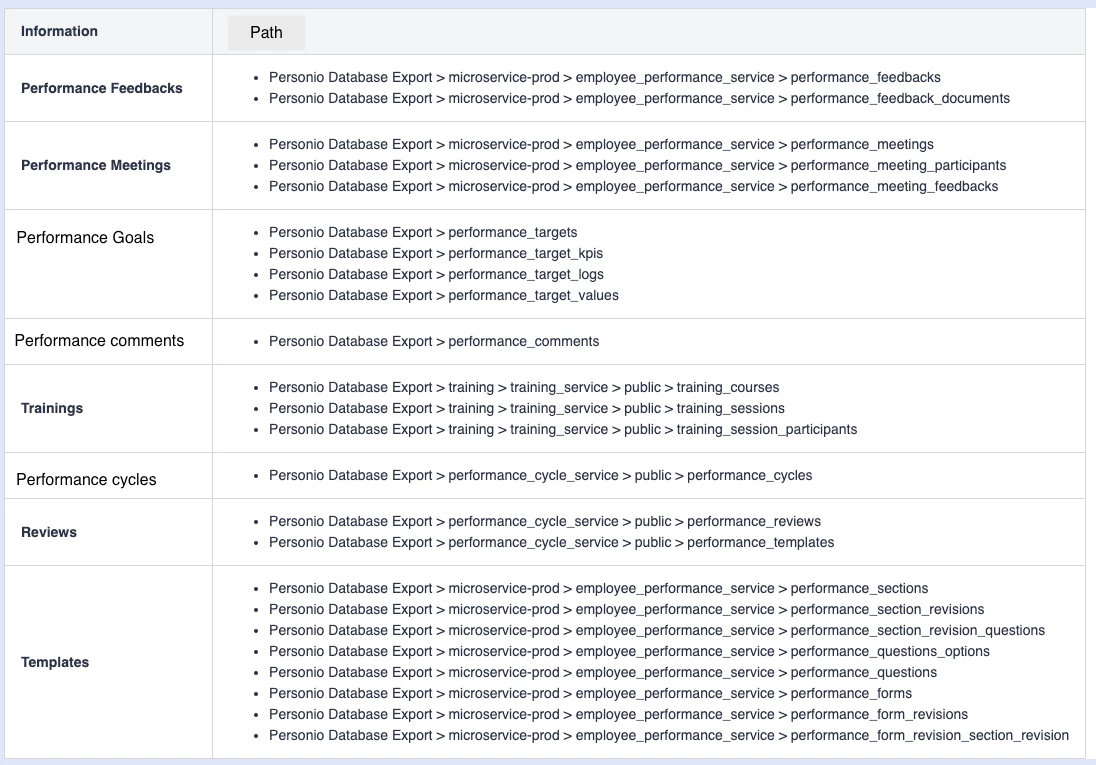The image size is (1096, 765).
Task: Click the performance_targets path entry
Action: pos(423,233)
